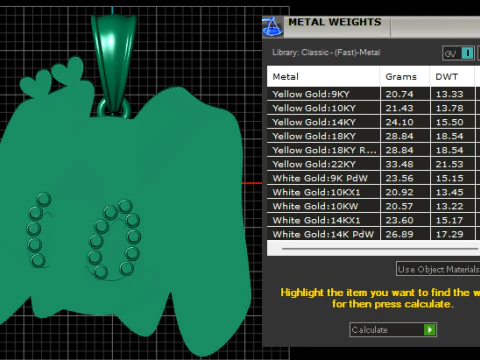Viewport: 480px width, 360px height.
Task: Click the 21.43 grams value
Action: (399, 108)
